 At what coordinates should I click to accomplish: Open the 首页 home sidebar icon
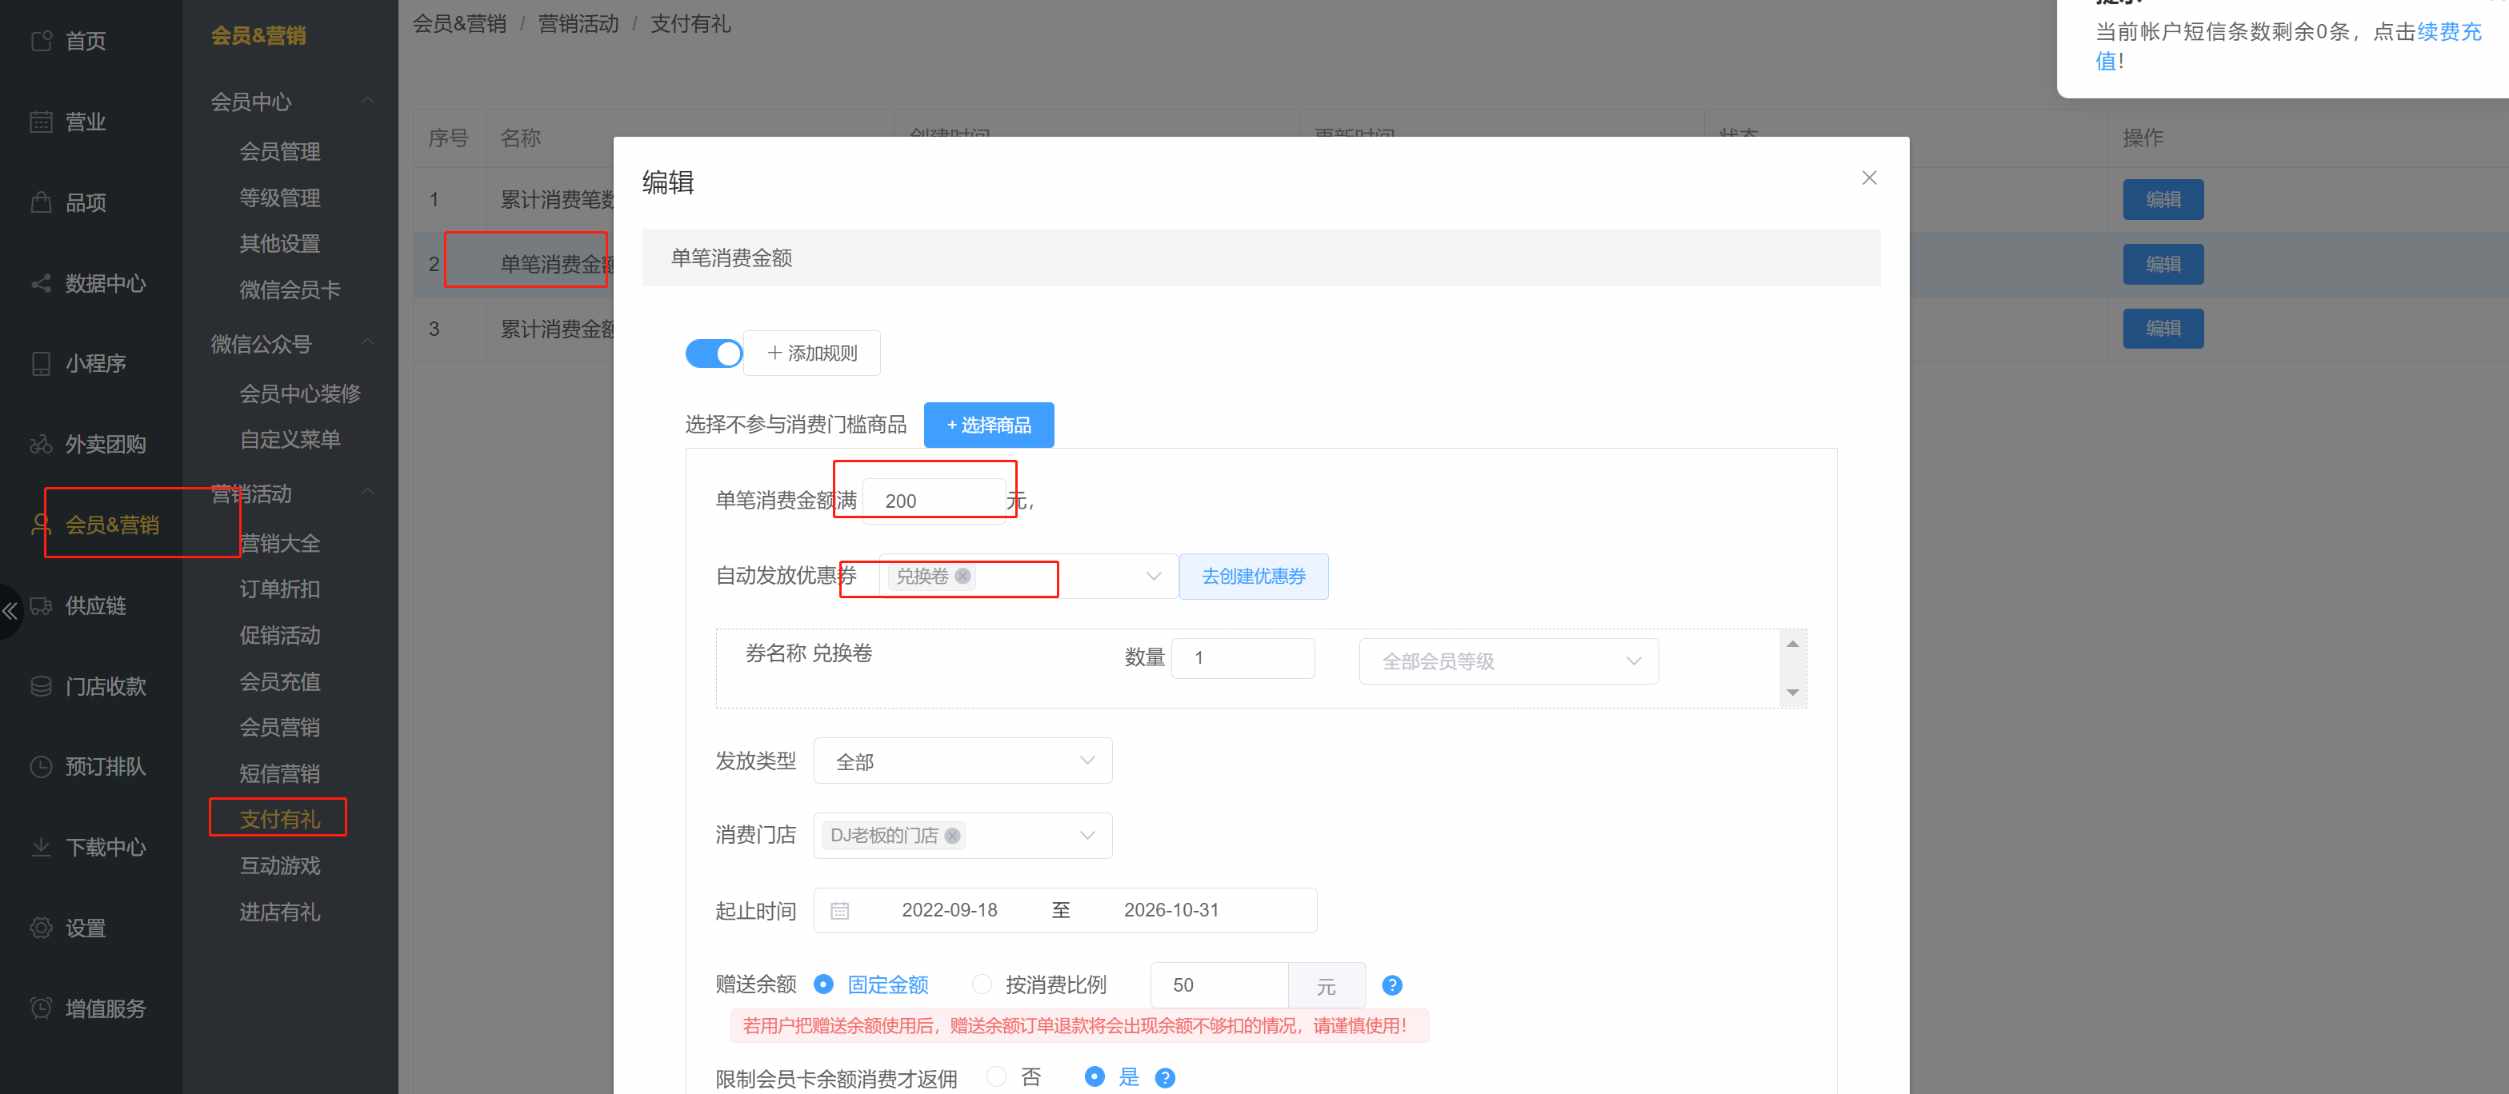click(41, 41)
